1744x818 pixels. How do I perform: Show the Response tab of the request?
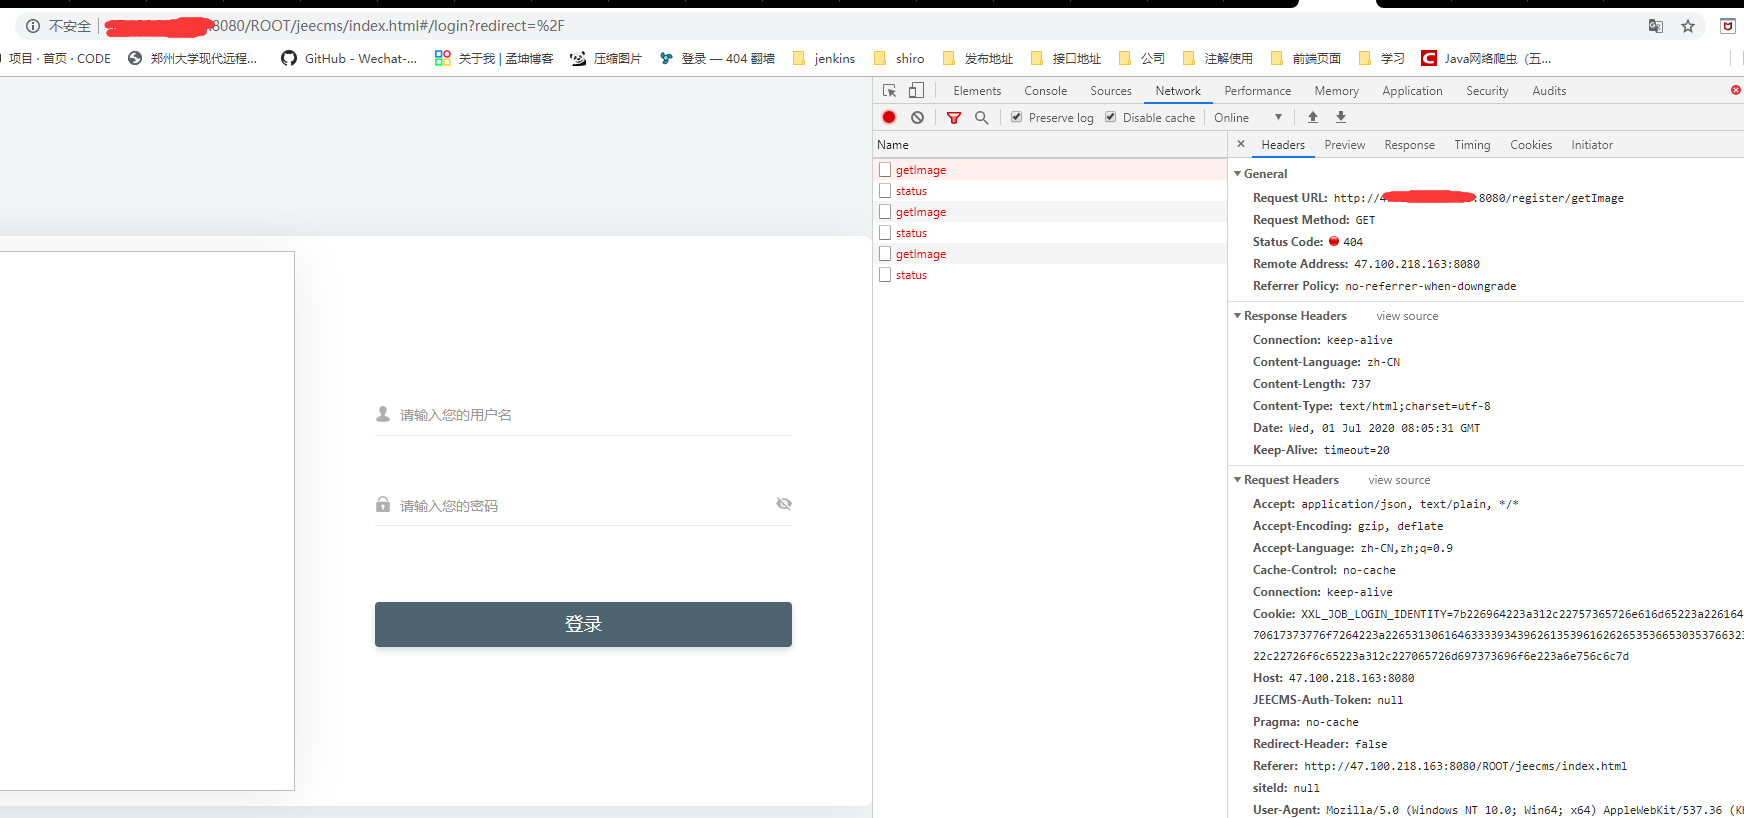[1410, 145]
